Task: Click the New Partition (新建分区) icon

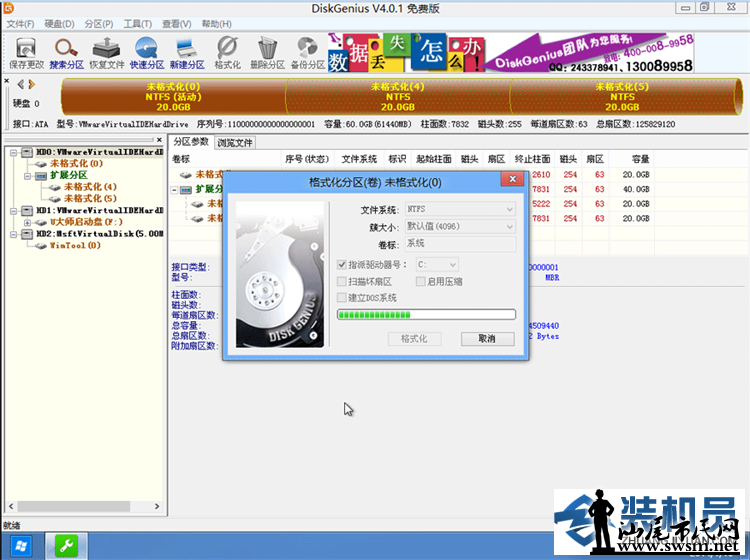Action: (187, 53)
